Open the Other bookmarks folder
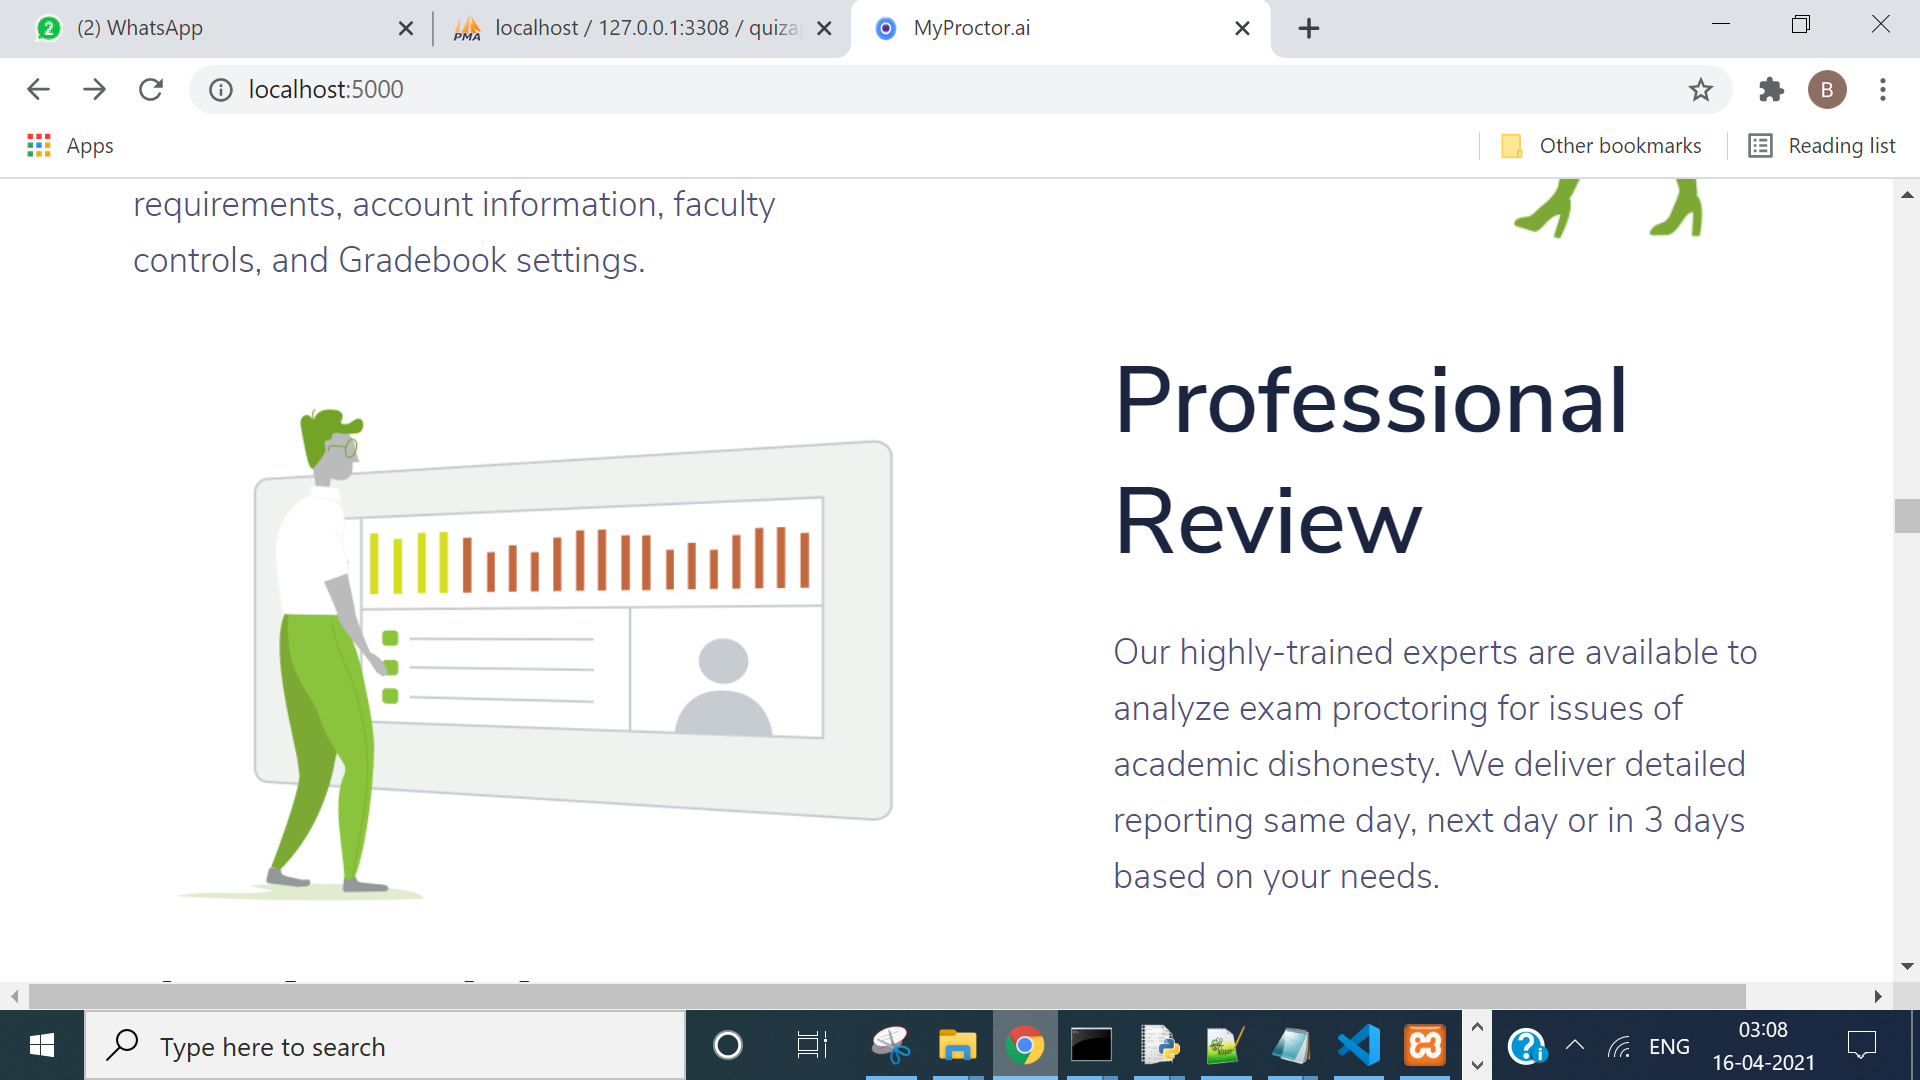This screenshot has width=1920, height=1080. [1601, 146]
